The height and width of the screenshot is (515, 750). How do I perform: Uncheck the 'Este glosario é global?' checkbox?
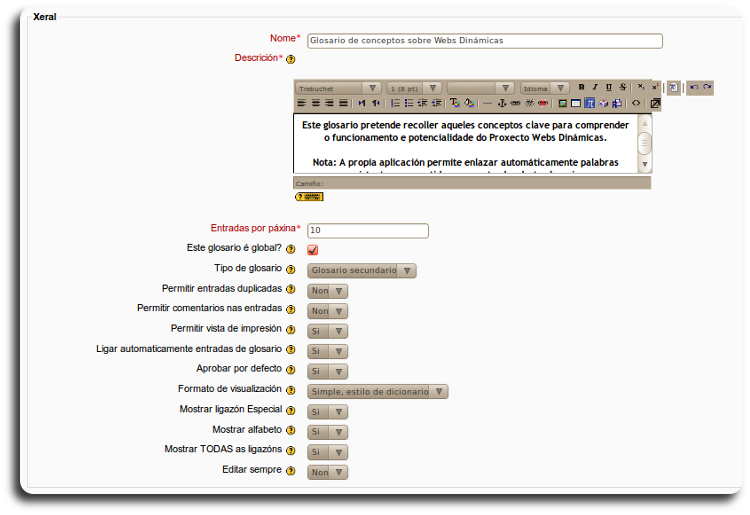[x=313, y=250]
